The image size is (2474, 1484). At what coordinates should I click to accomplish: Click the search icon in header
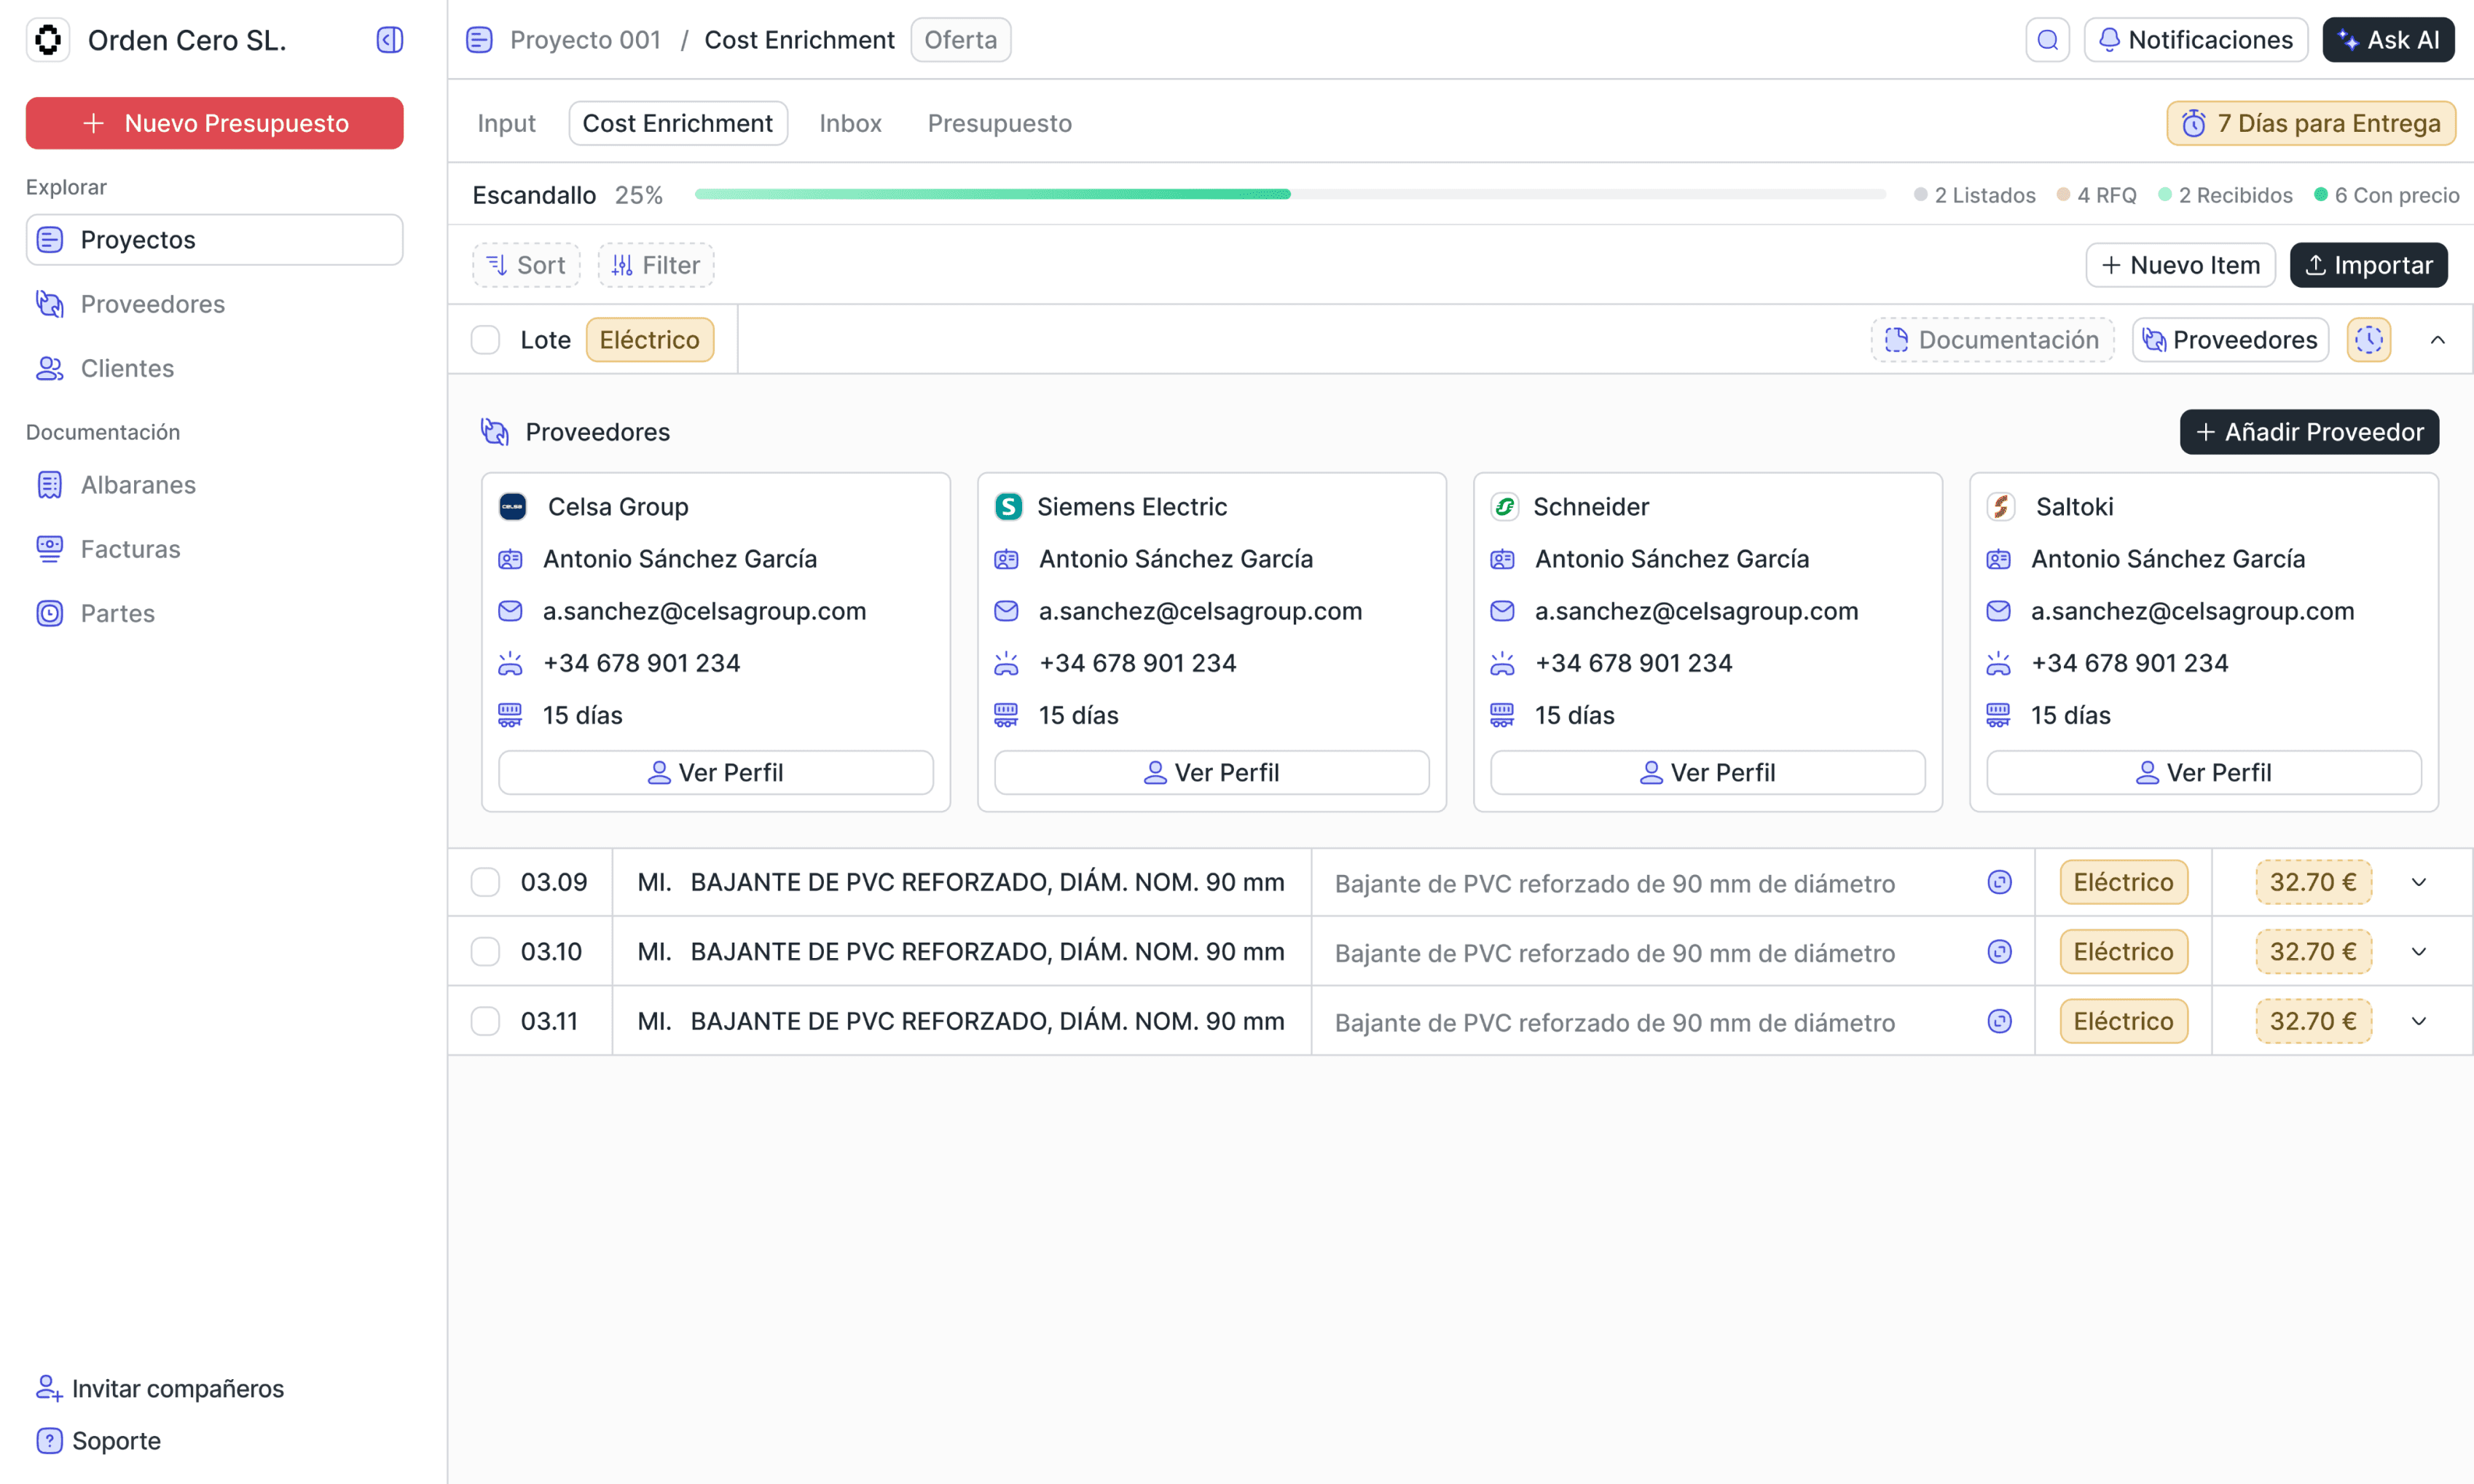point(2047,40)
